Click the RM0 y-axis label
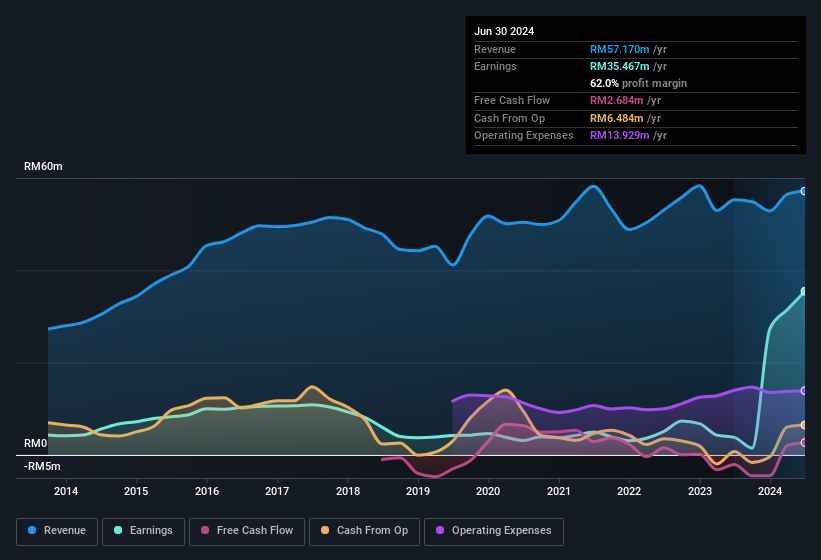Image resolution: width=821 pixels, height=560 pixels. (36, 443)
